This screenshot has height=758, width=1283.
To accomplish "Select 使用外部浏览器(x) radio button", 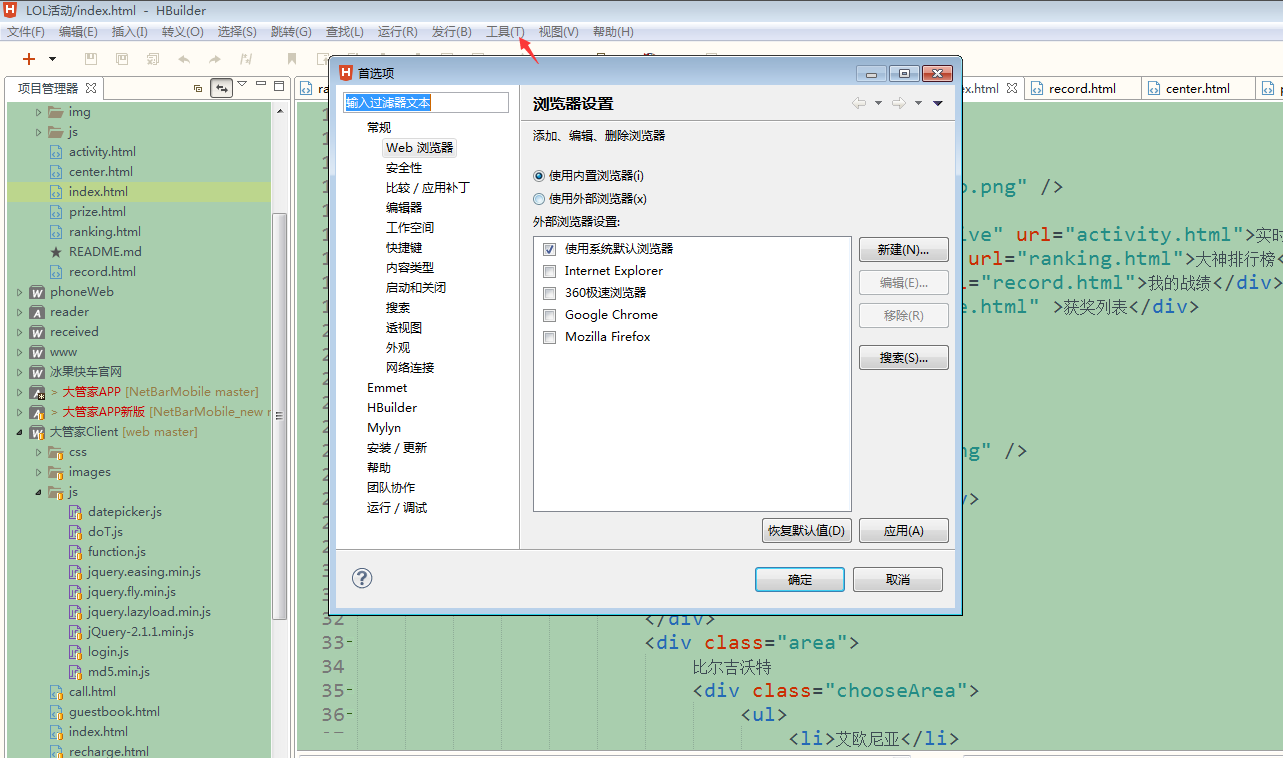I will point(539,199).
